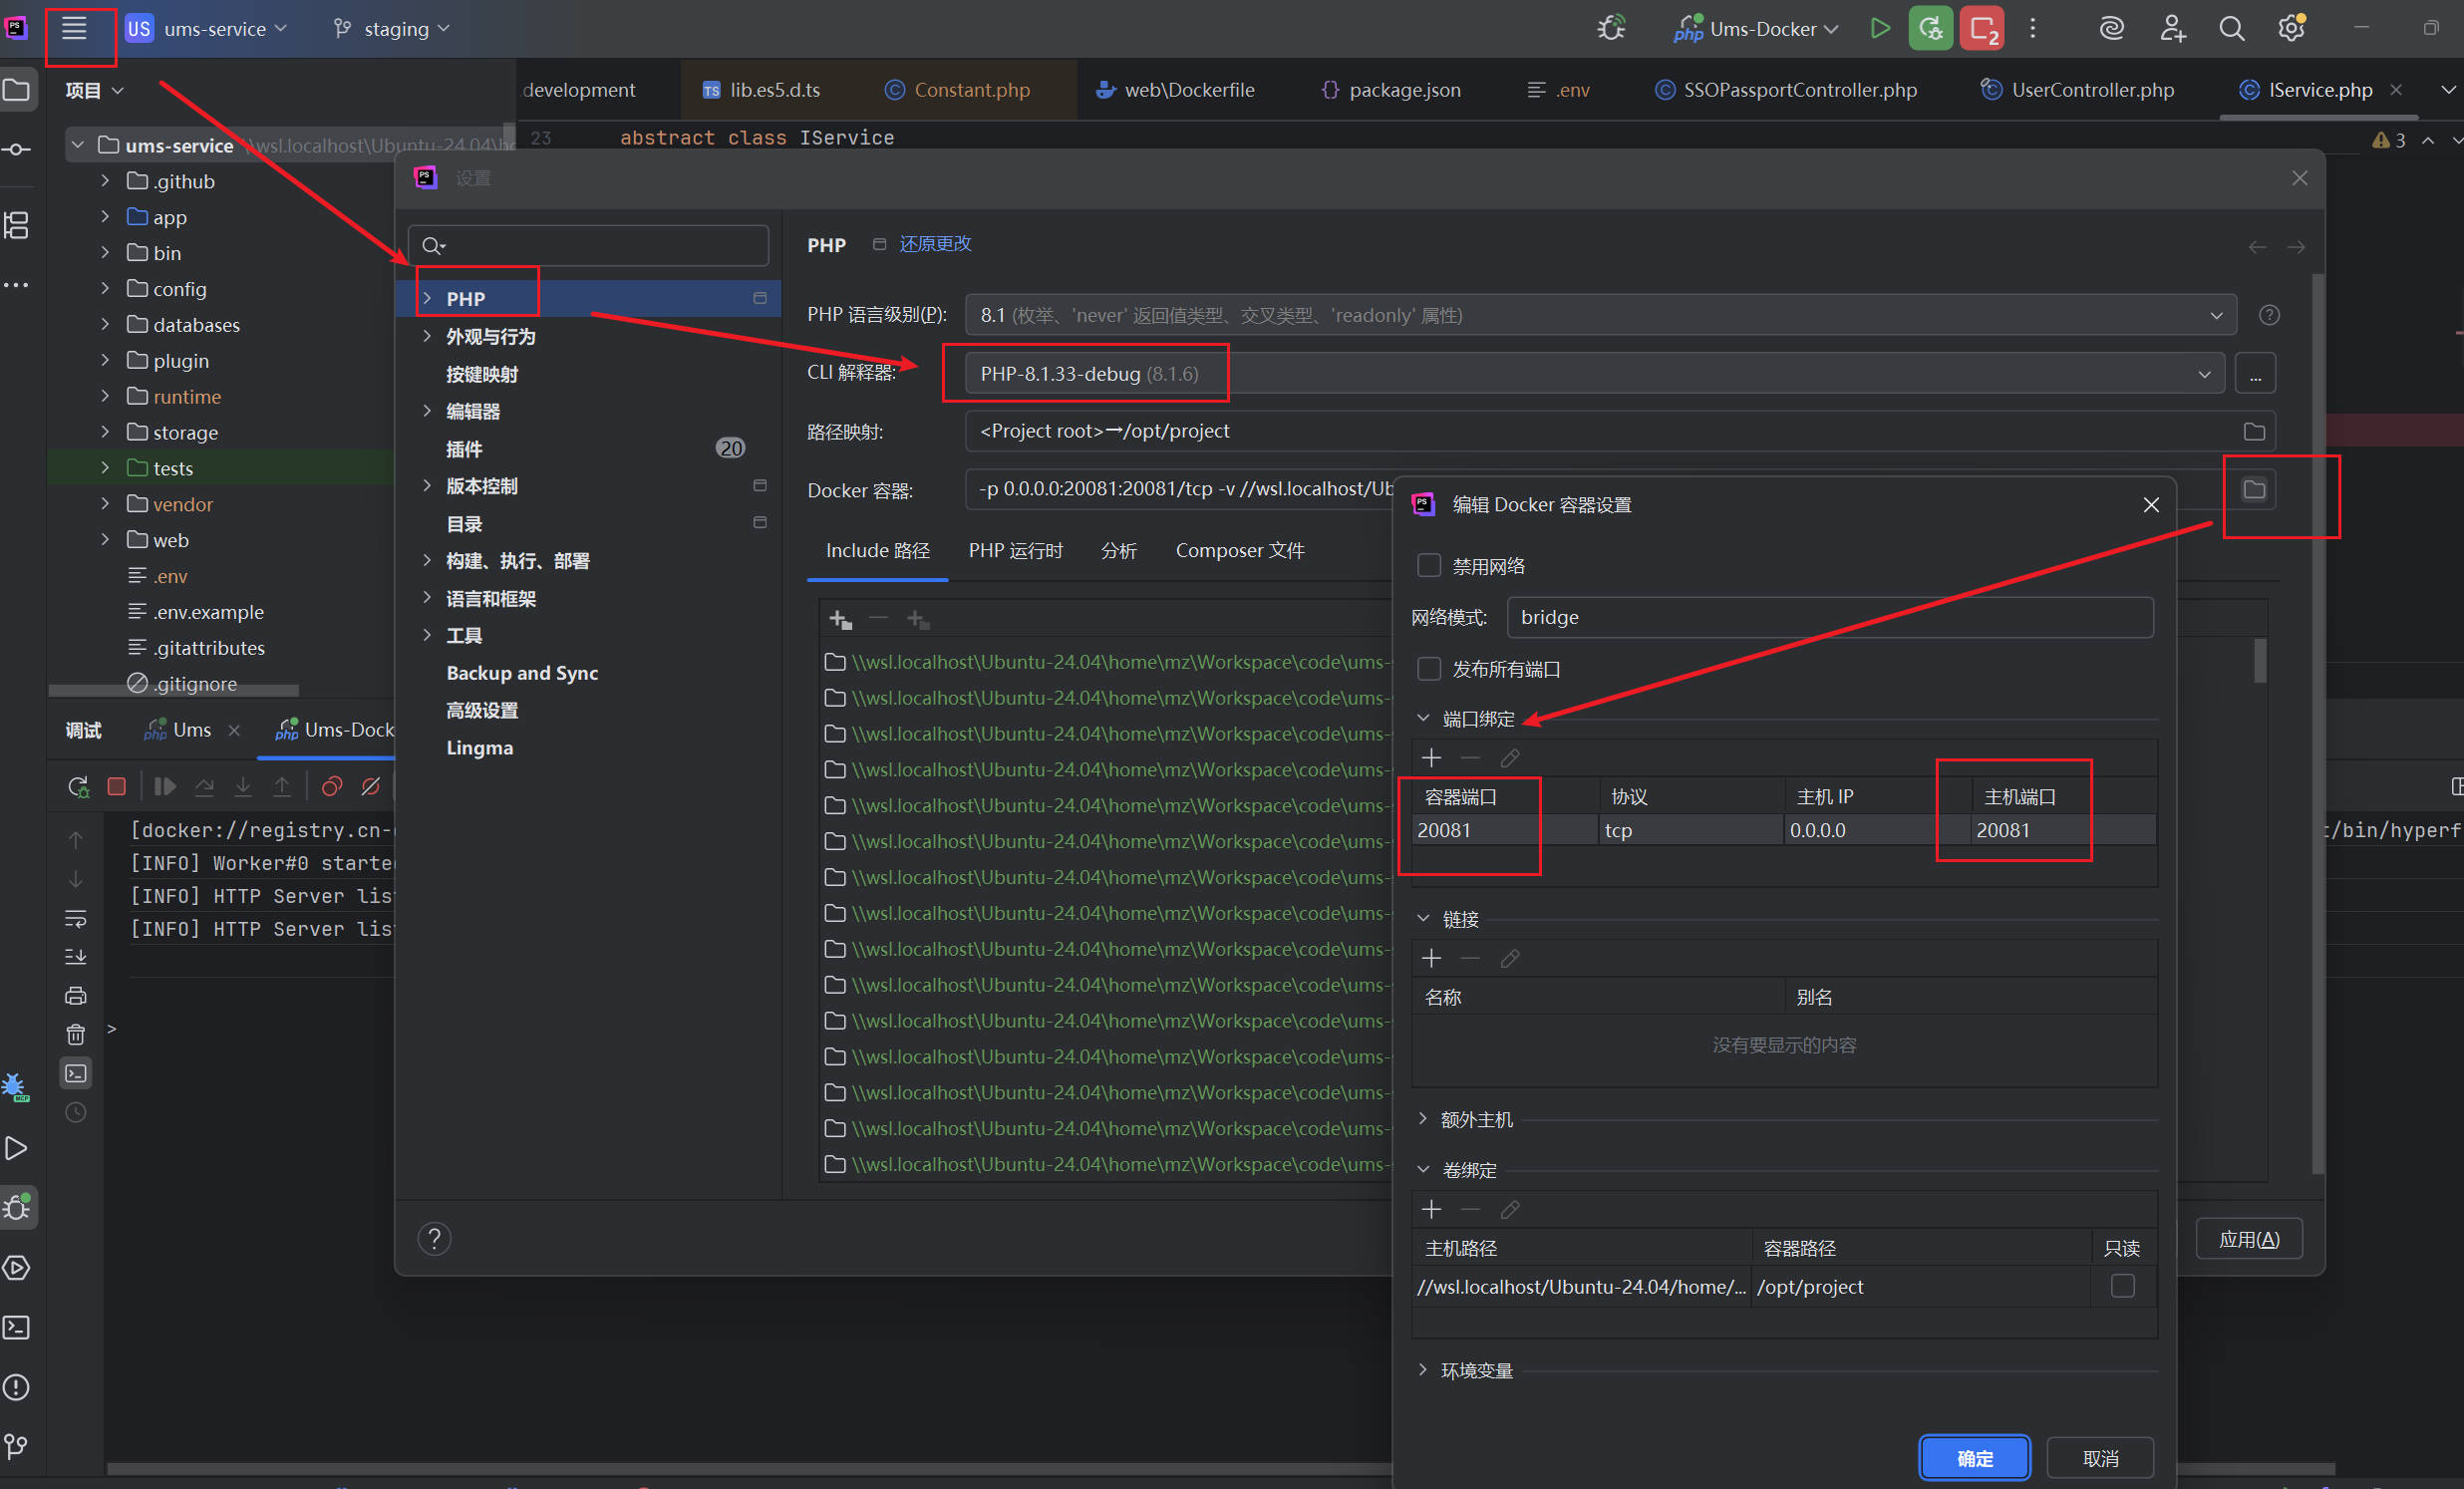The width and height of the screenshot is (2464, 1489).
Task: Click the 确定 button
Action: pyautogui.click(x=1974, y=1458)
